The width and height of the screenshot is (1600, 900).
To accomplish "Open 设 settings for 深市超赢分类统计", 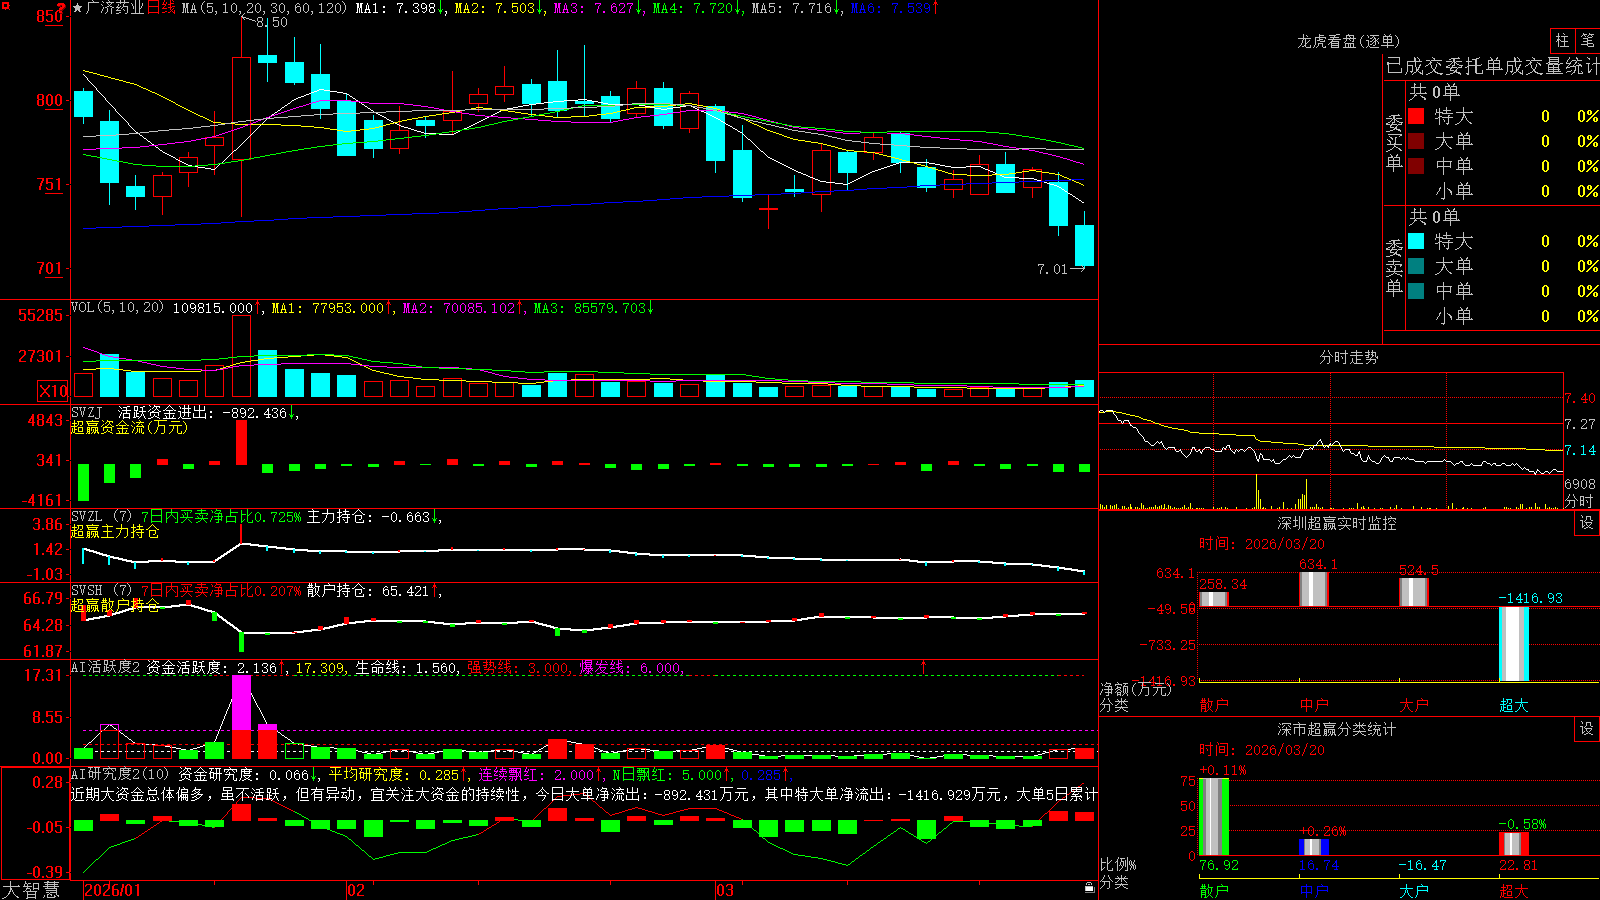I will click(x=1587, y=729).
